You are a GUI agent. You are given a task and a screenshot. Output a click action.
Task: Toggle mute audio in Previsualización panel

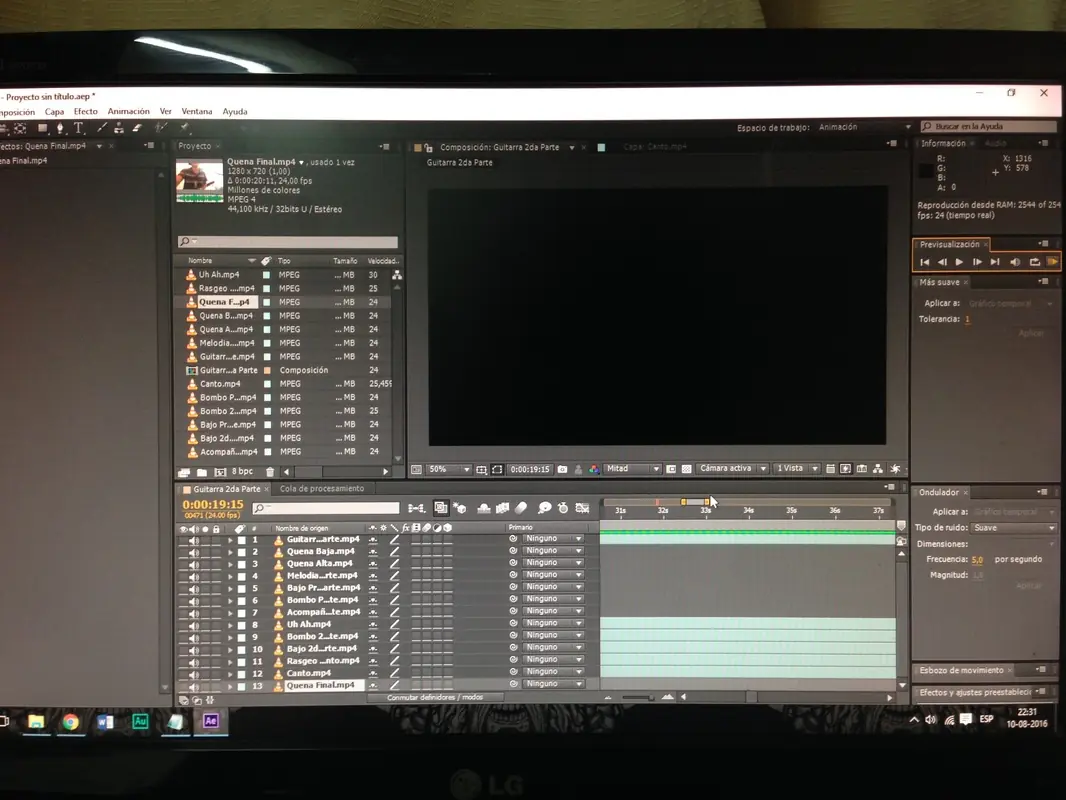click(1015, 262)
